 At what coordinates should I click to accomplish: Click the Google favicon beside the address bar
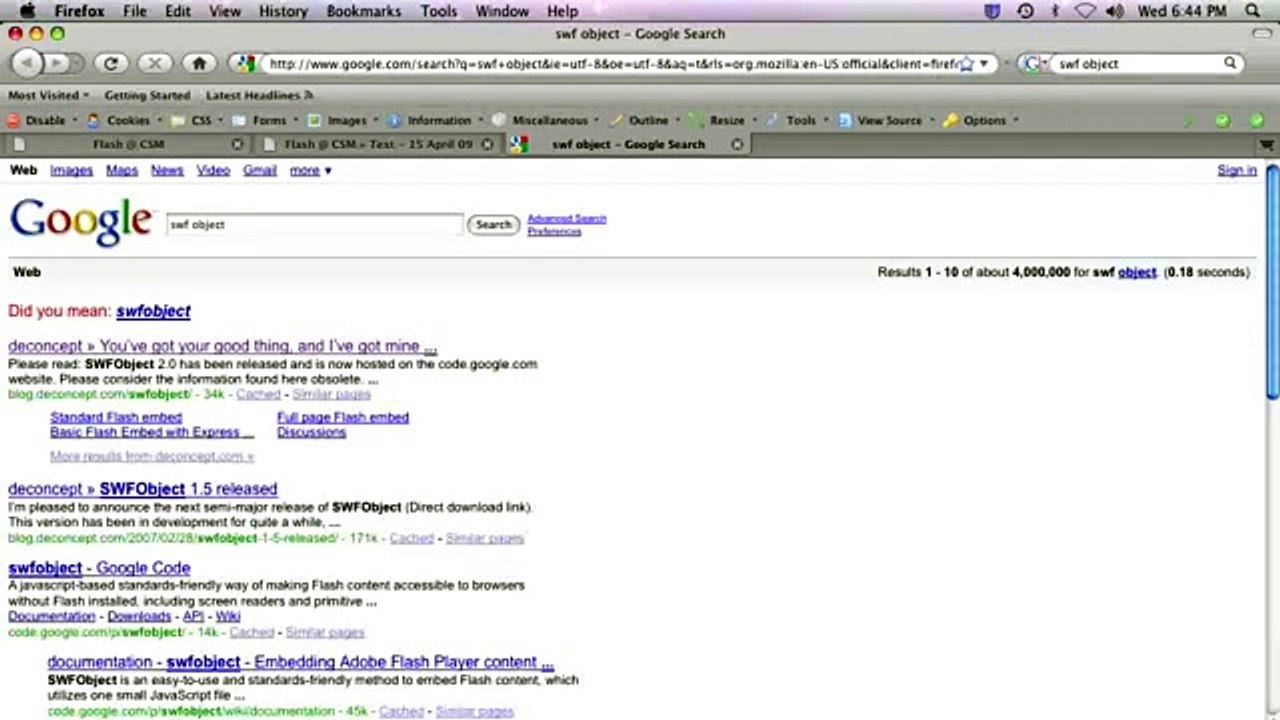click(245, 63)
